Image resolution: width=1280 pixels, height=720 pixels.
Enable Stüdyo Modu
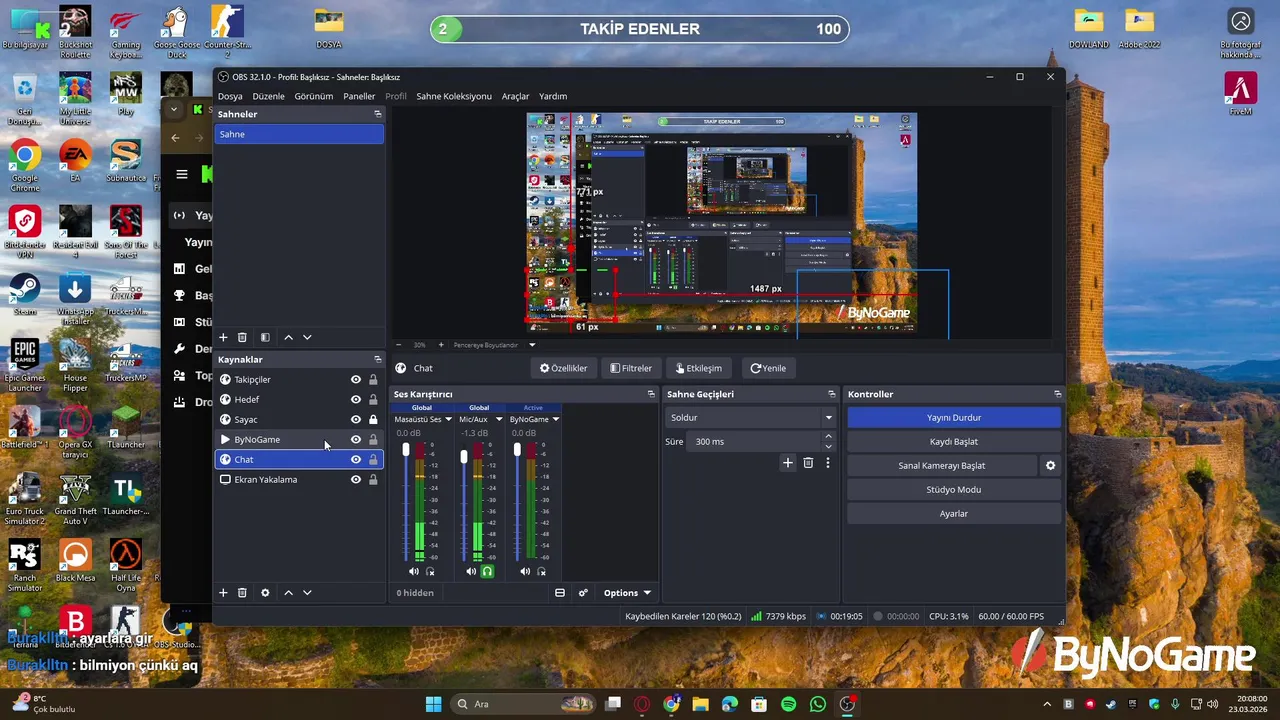(x=954, y=490)
